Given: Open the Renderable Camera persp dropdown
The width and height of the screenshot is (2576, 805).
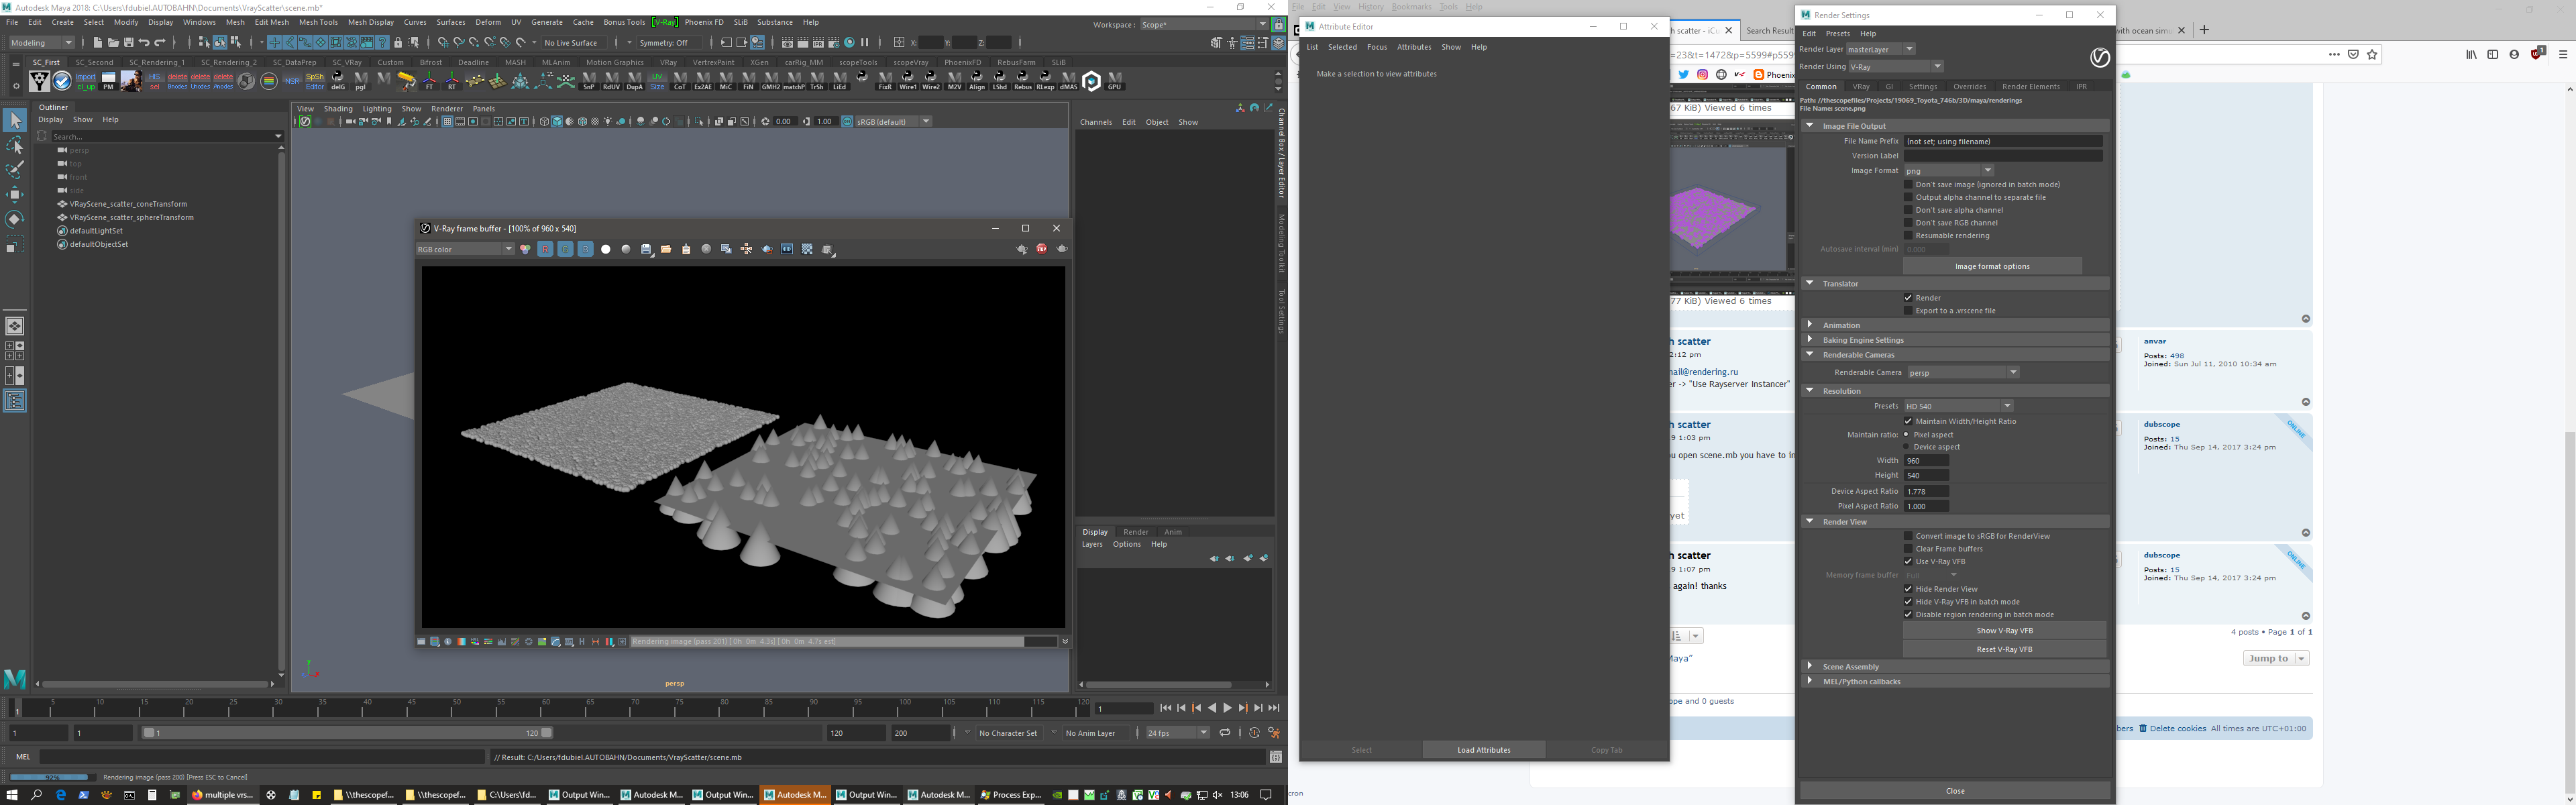Looking at the screenshot, I should (x=1963, y=372).
